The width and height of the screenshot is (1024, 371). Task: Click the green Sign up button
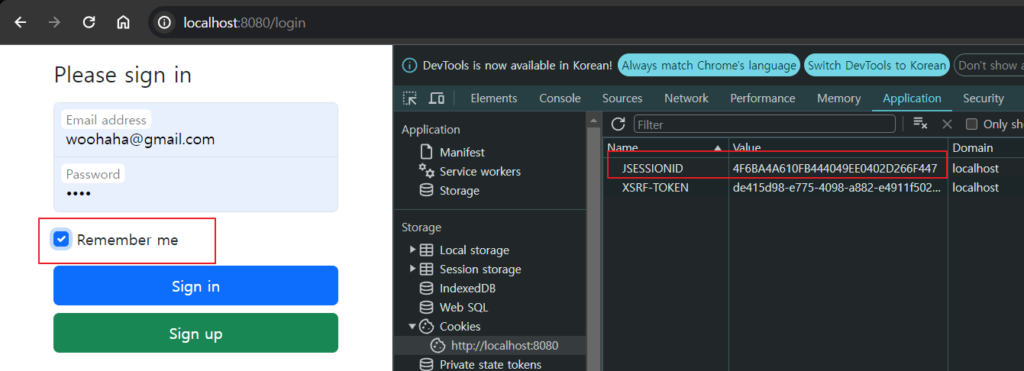point(196,333)
